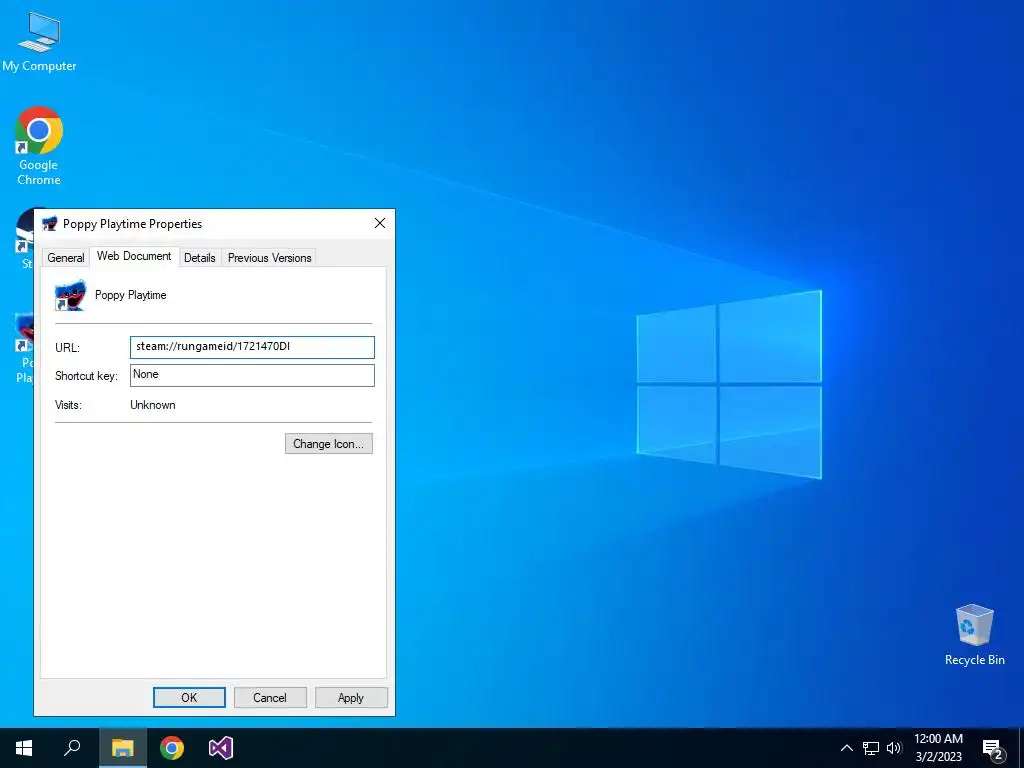Click the Show Desktop strip at taskbar end
This screenshot has width=1024, height=768.
pos(1021,748)
